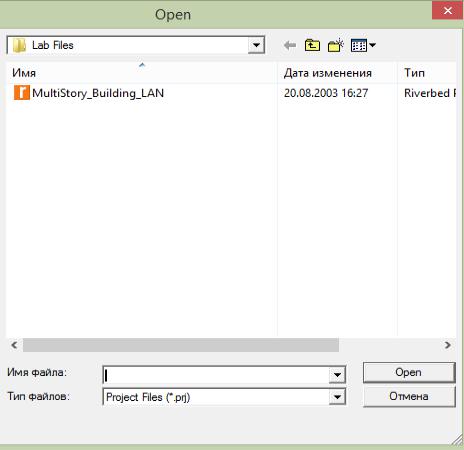Focus the Имя файла input field
Screen dimensions: 464x450
click(216, 375)
